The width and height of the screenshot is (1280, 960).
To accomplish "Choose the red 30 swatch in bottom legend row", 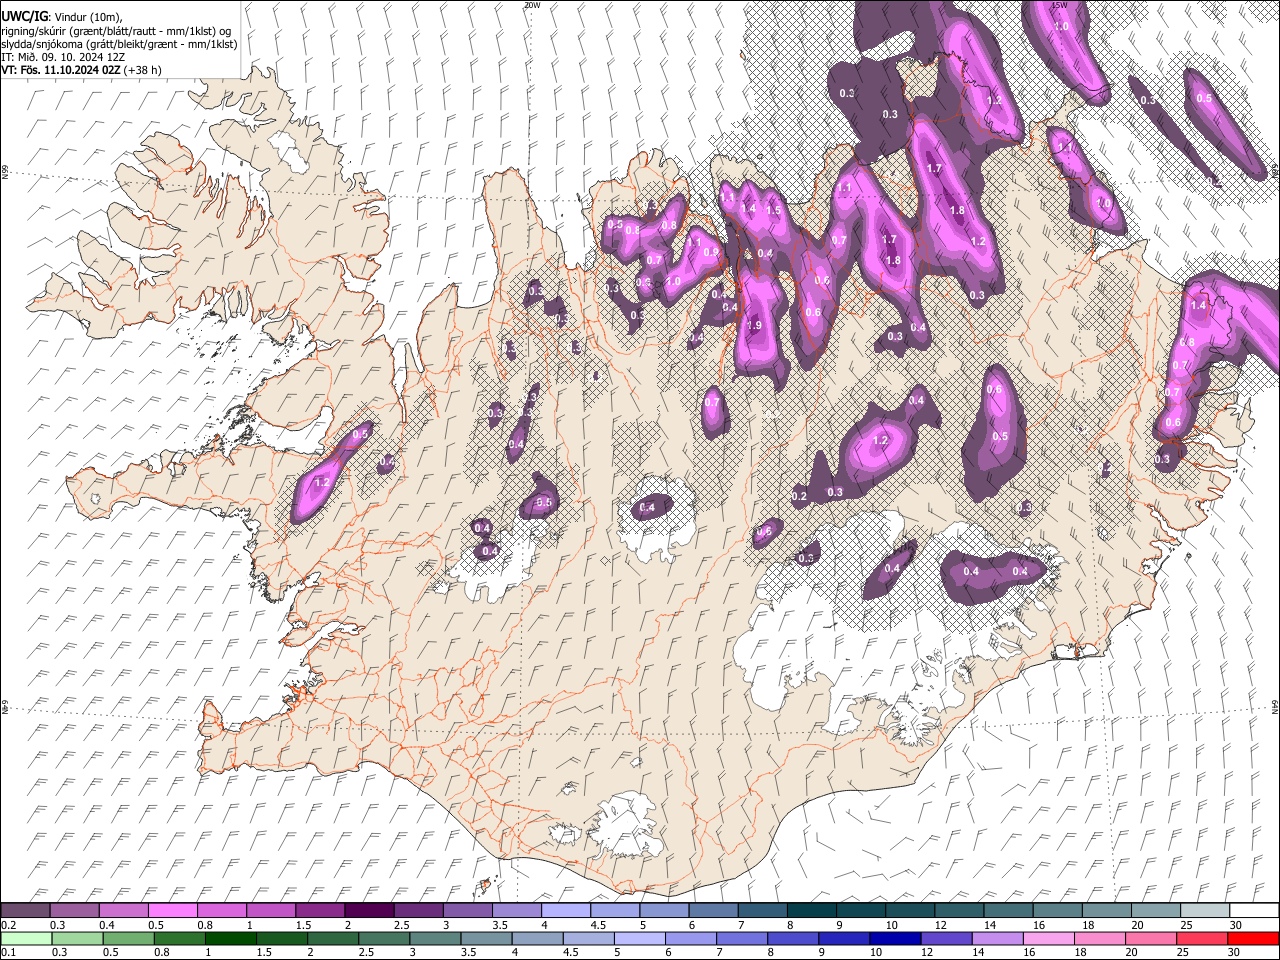I will coord(1252,938).
